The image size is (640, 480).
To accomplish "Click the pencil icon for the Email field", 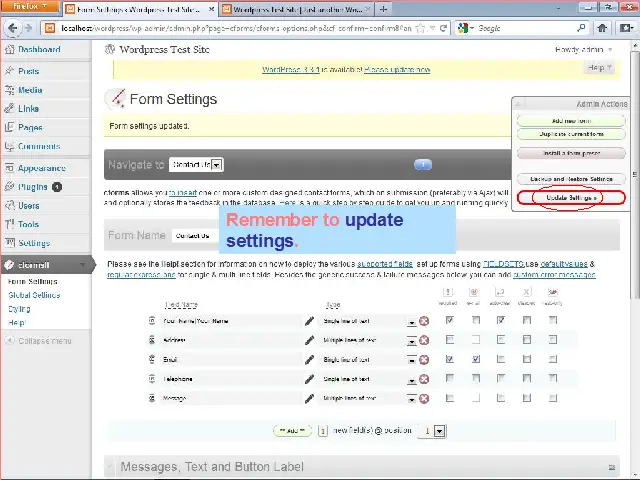I will [309, 359].
